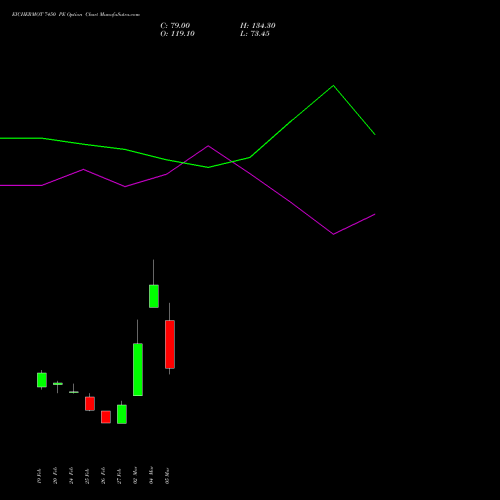Click the EICHERMOT 7450 PE chart title
The width and height of the screenshot is (500, 500).
tap(76, 14)
